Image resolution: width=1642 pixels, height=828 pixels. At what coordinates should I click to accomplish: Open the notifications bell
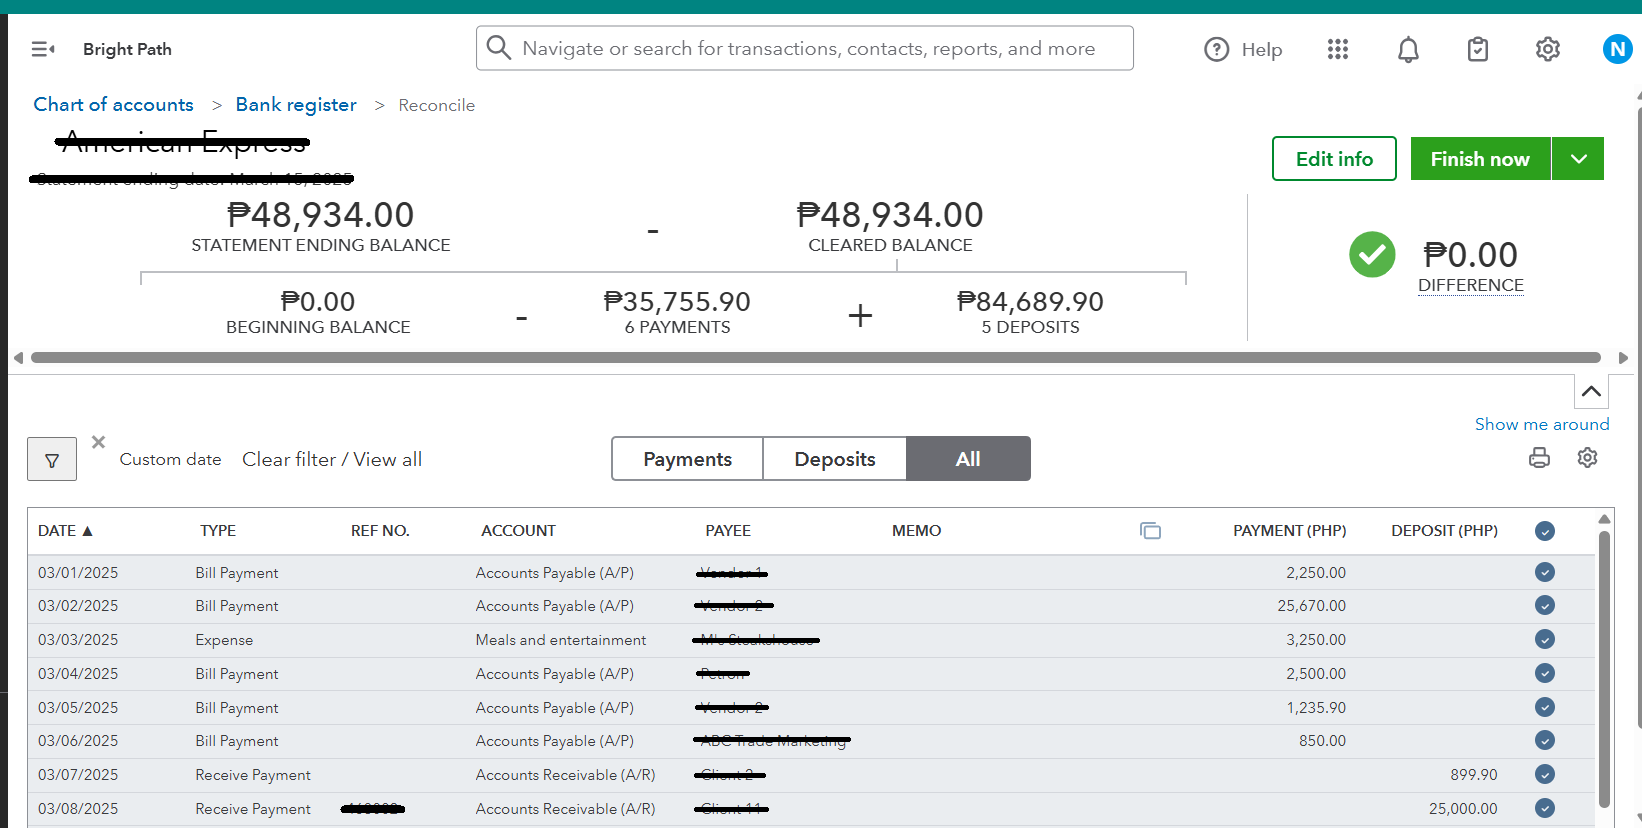pos(1408,49)
